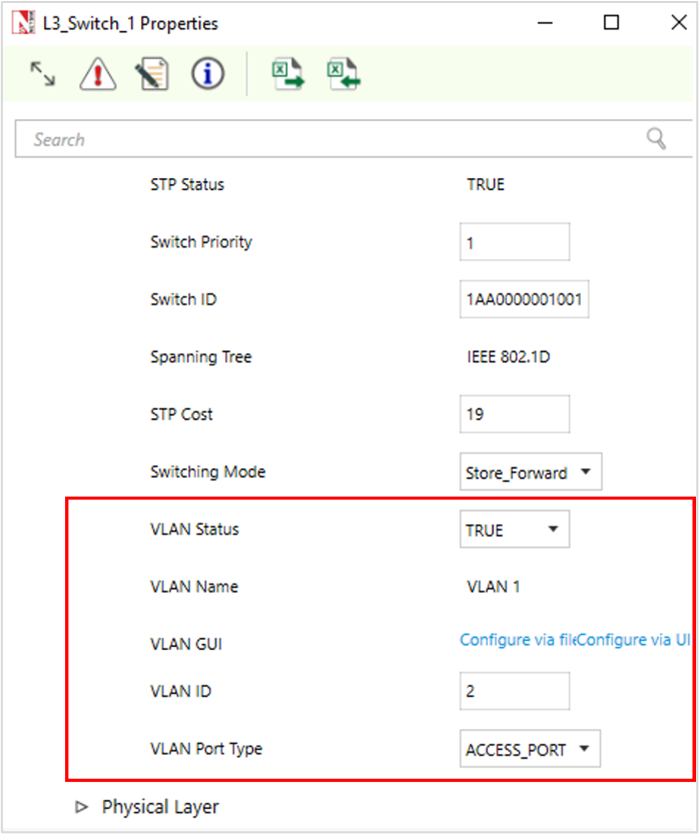This screenshot has height=834, width=699.
Task: Open the Switching Mode dropdown
Action: (530, 472)
